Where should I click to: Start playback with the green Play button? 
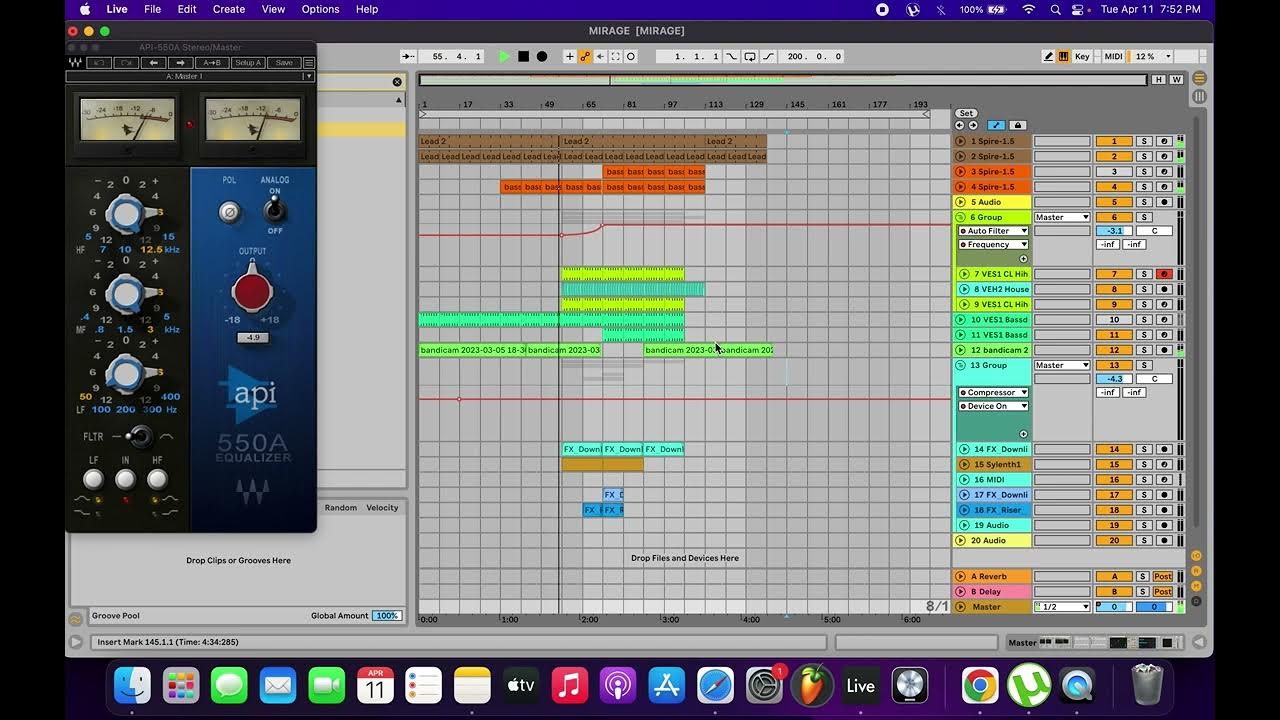pos(504,57)
